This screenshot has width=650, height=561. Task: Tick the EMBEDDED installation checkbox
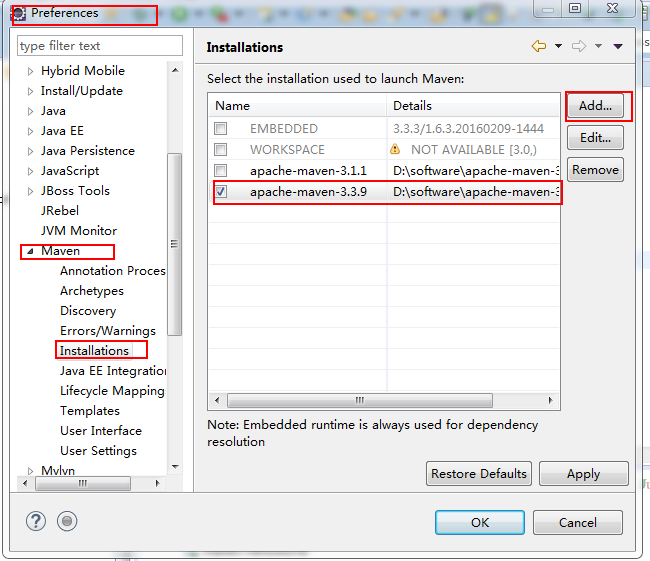click(221, 128)
